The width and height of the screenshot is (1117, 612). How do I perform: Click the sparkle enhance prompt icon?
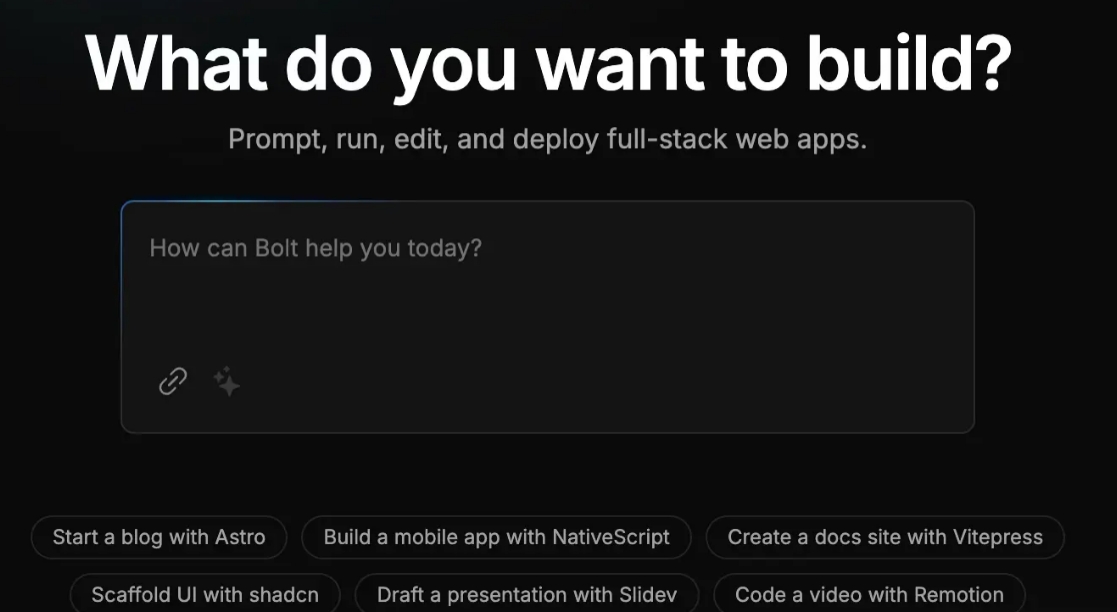(227, 381)
